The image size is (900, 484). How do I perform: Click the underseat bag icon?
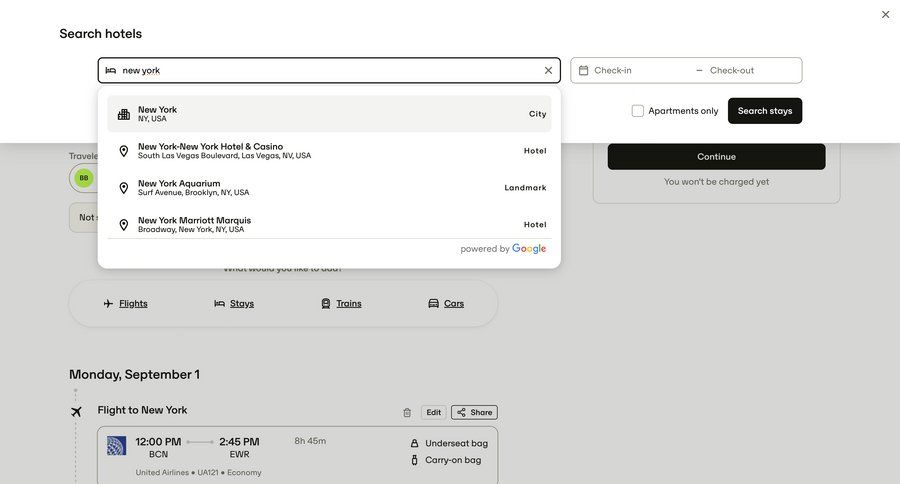coord(414,443)
